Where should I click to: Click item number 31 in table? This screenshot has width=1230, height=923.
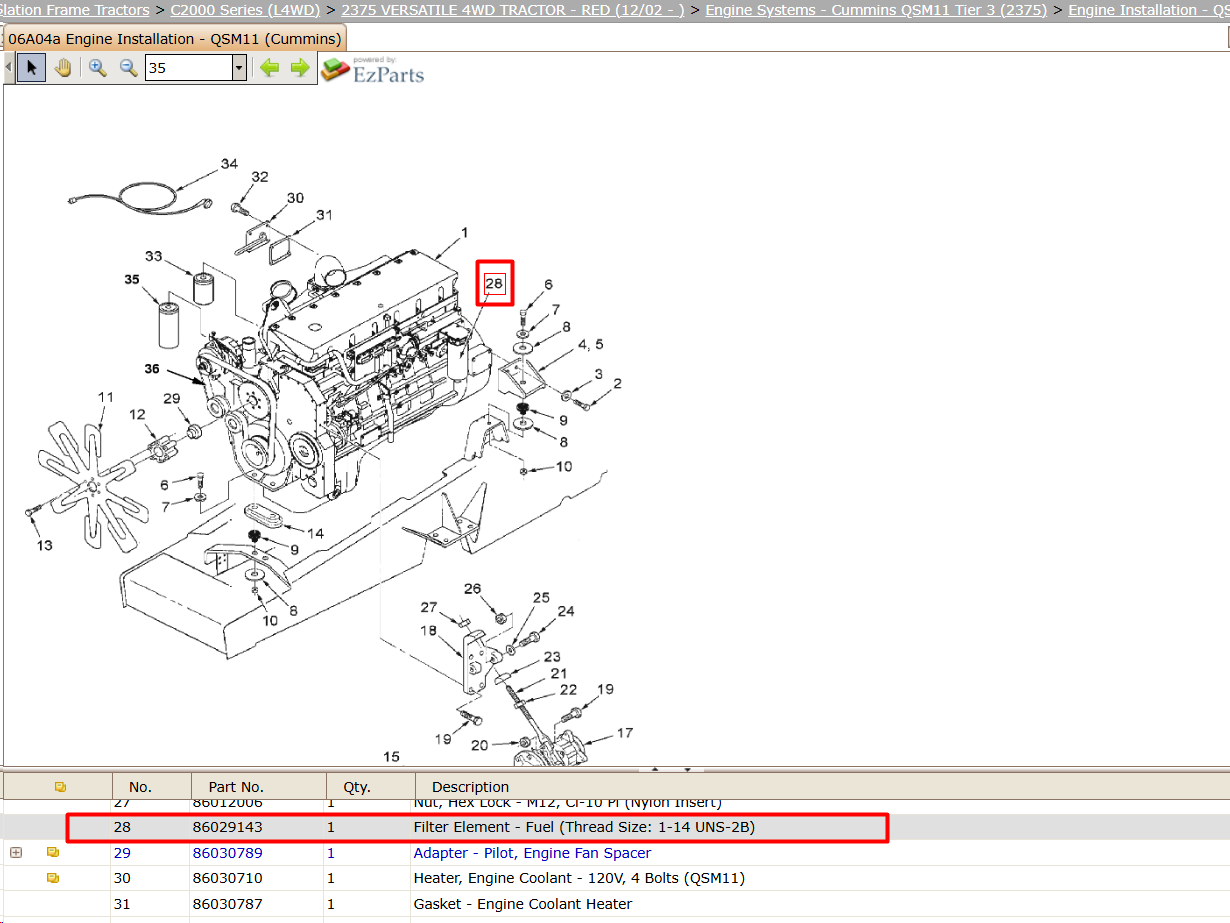122,904
